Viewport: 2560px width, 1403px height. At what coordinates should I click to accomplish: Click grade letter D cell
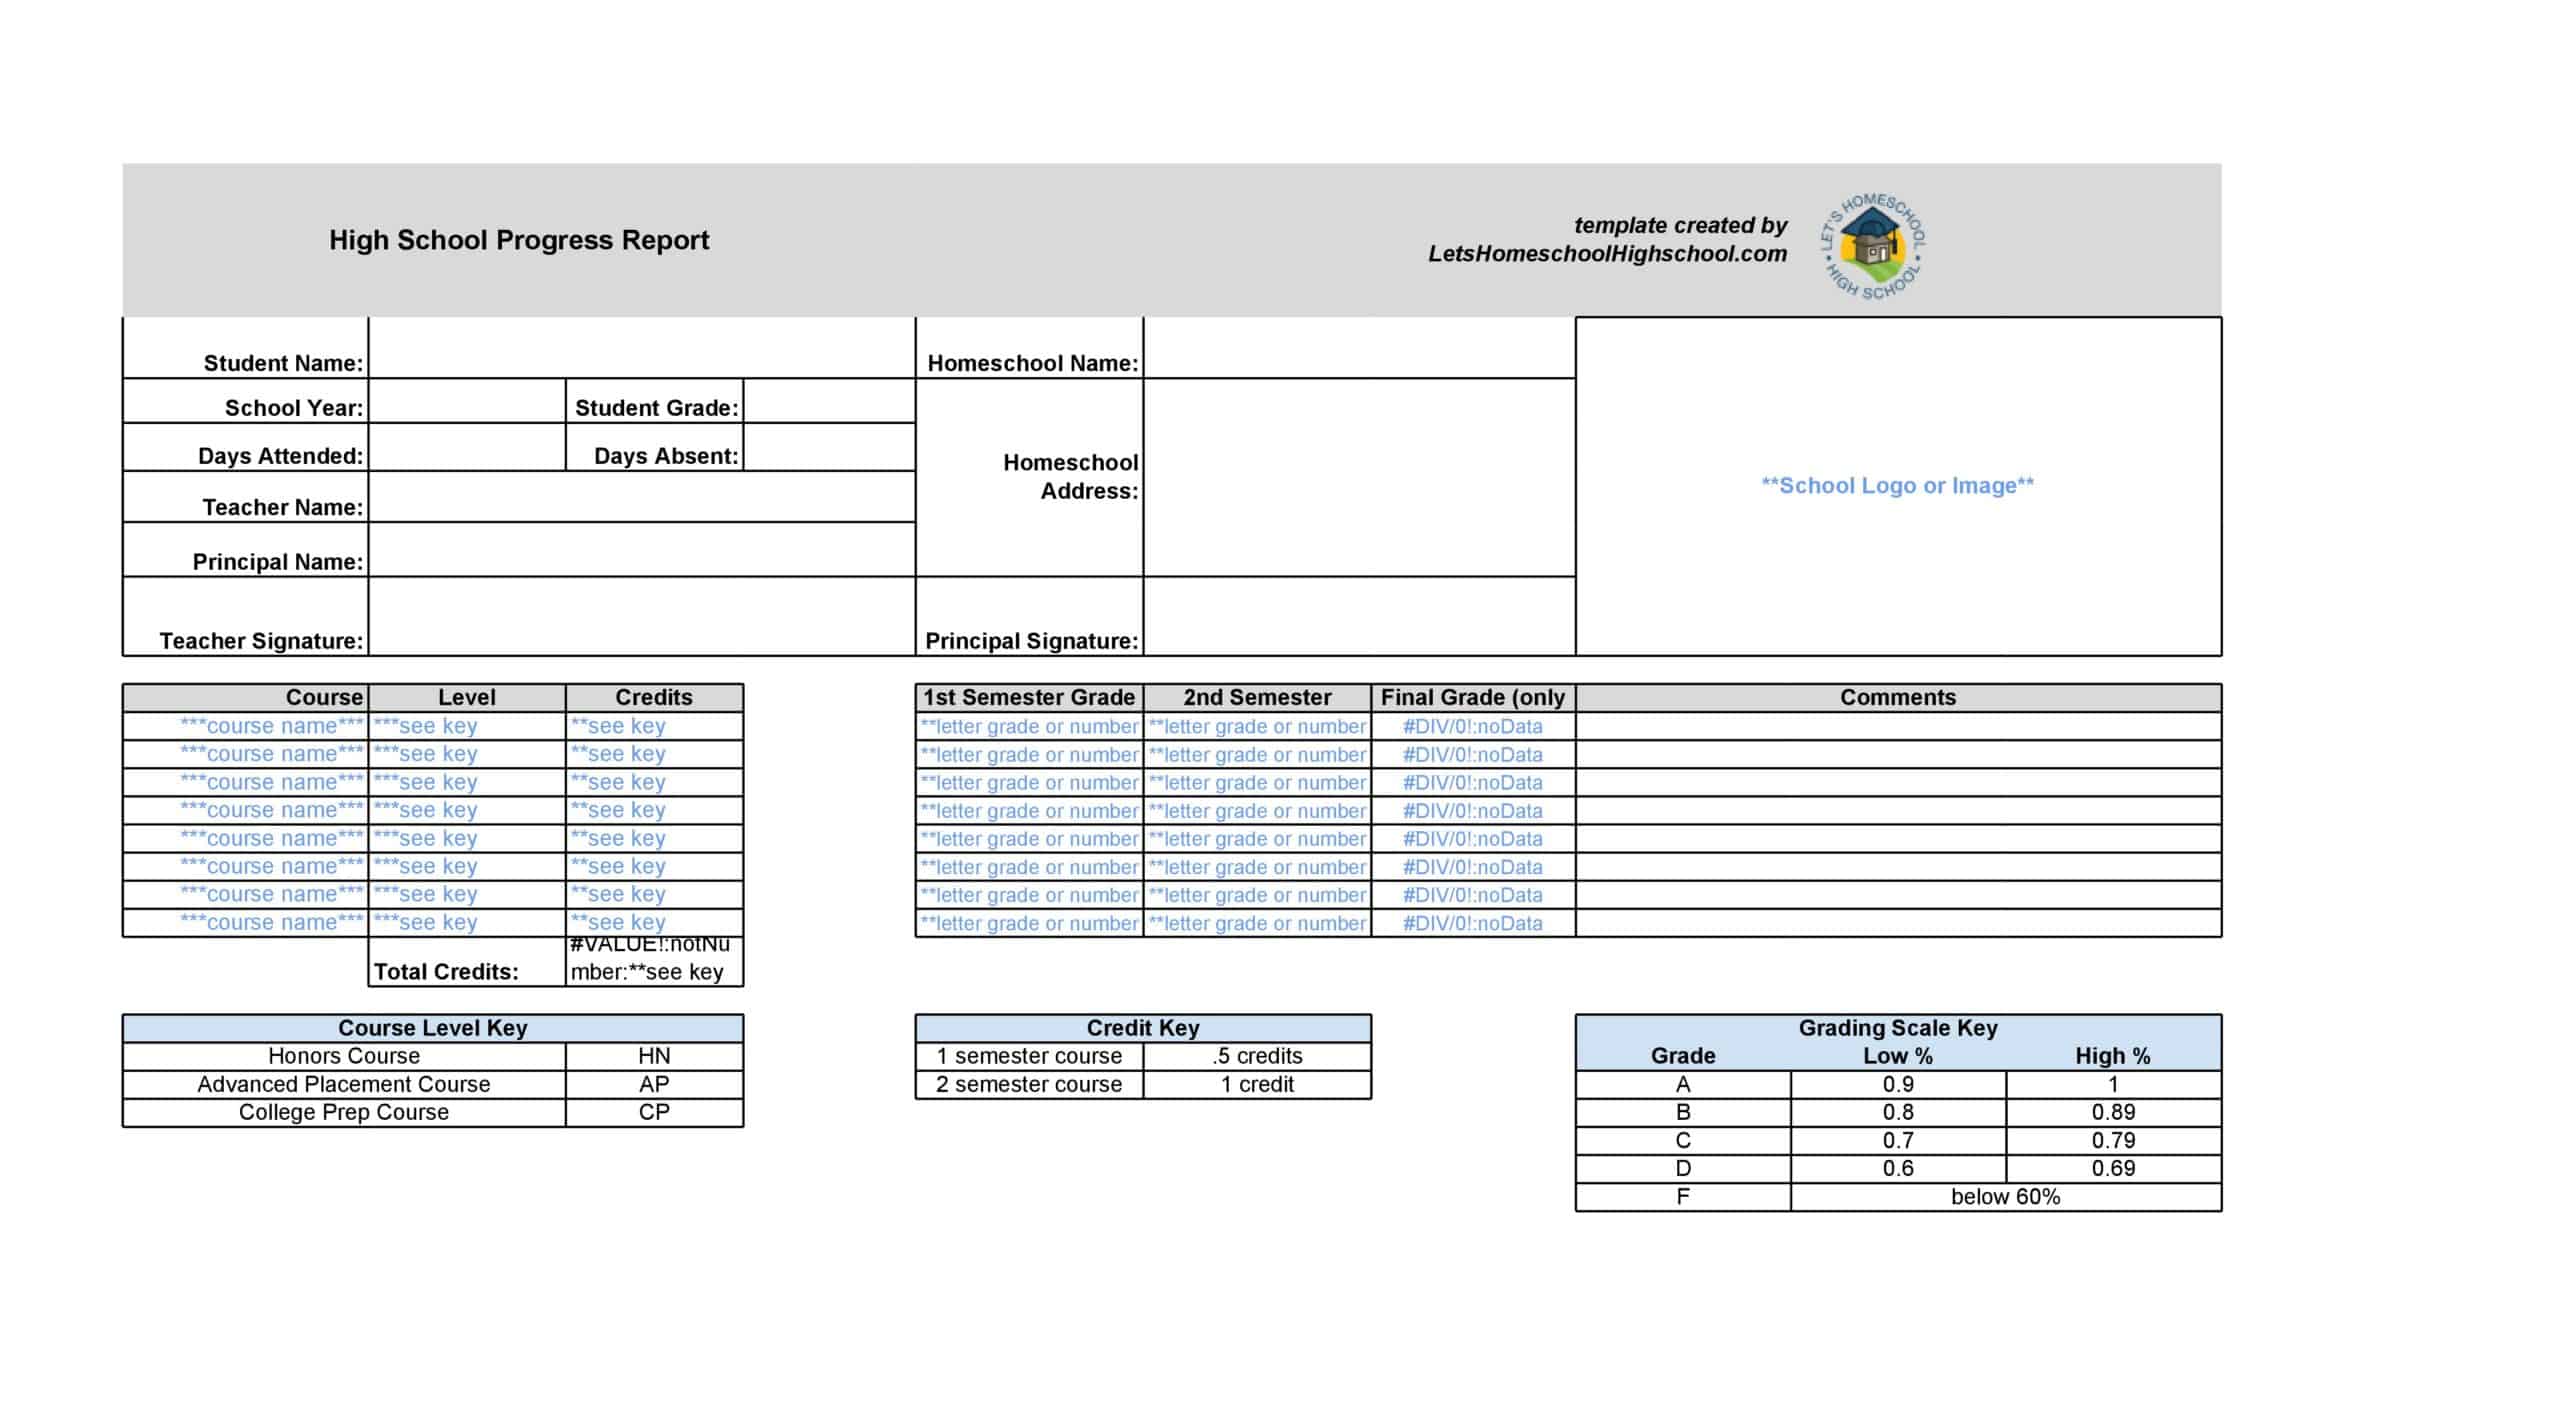click(x=1683, y=1169)
